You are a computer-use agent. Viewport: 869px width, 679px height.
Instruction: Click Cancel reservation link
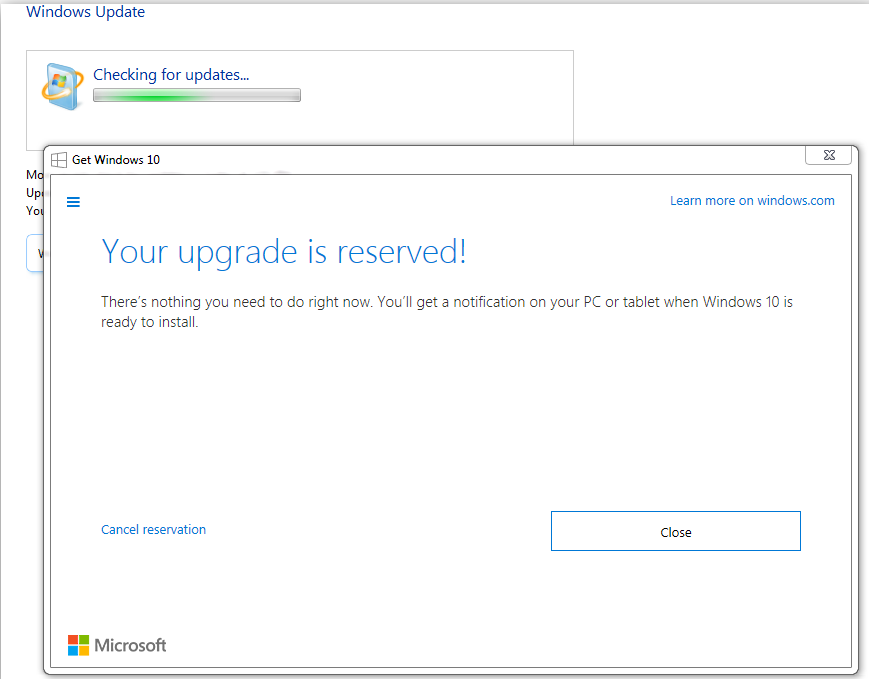[x=154, y=529]
